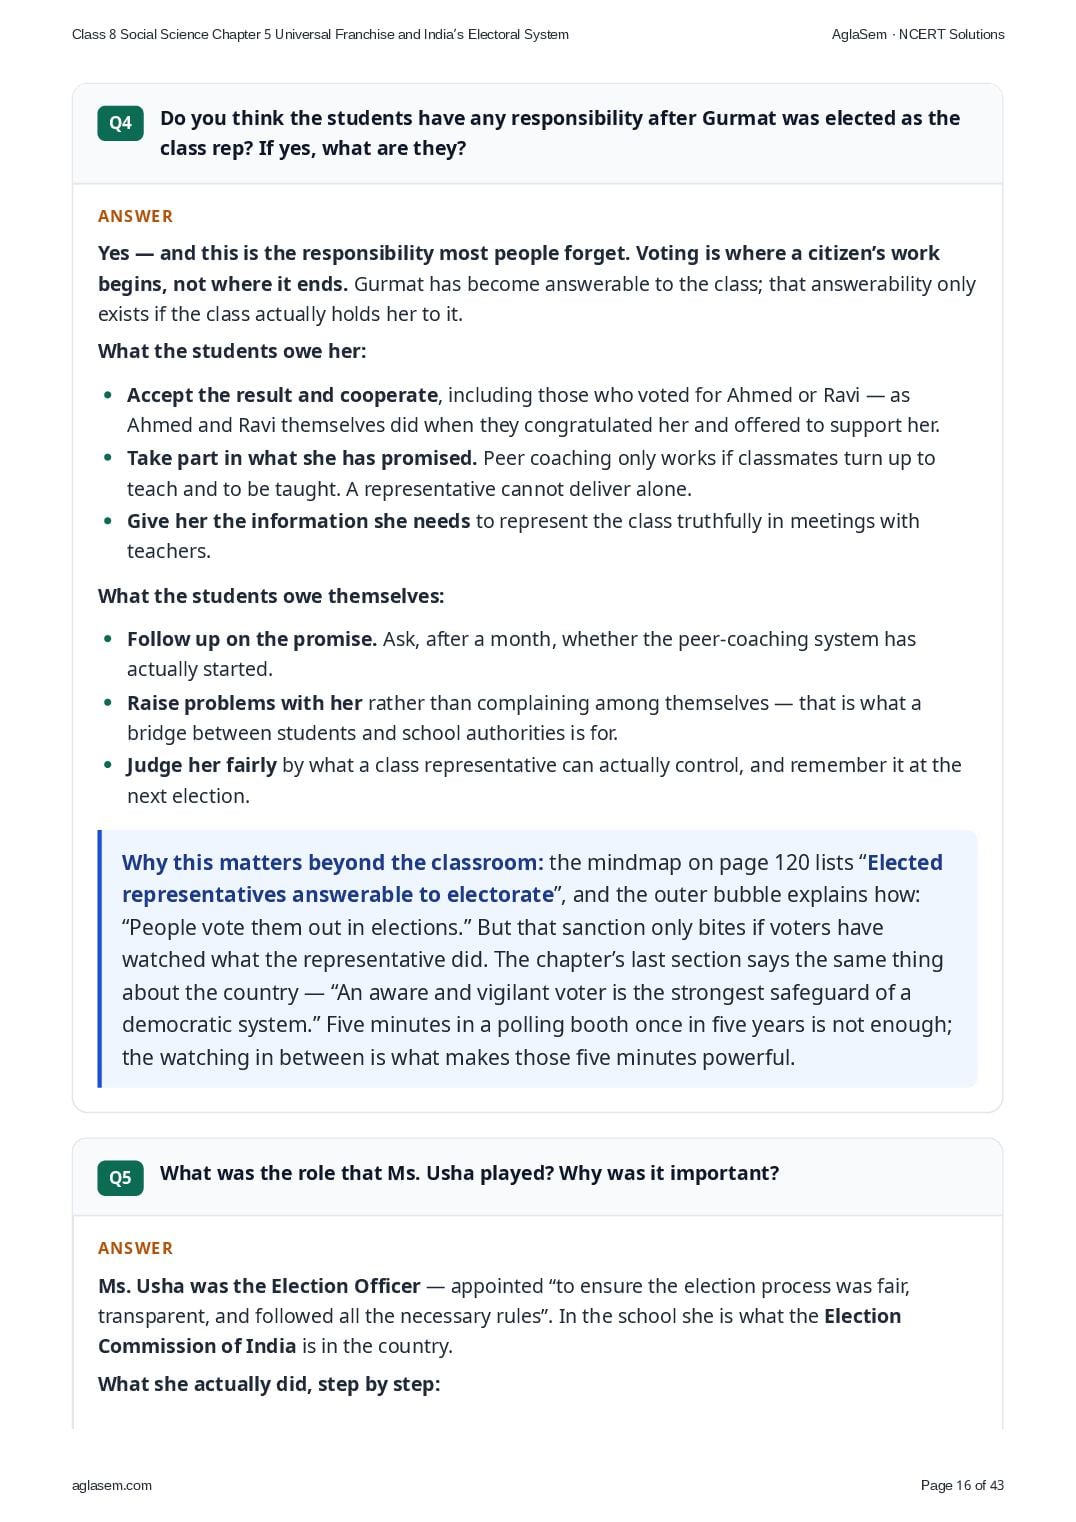Click the AglaSem · NCERT Solutions header text
The image size is (1076, 1522).
point(918,34)
